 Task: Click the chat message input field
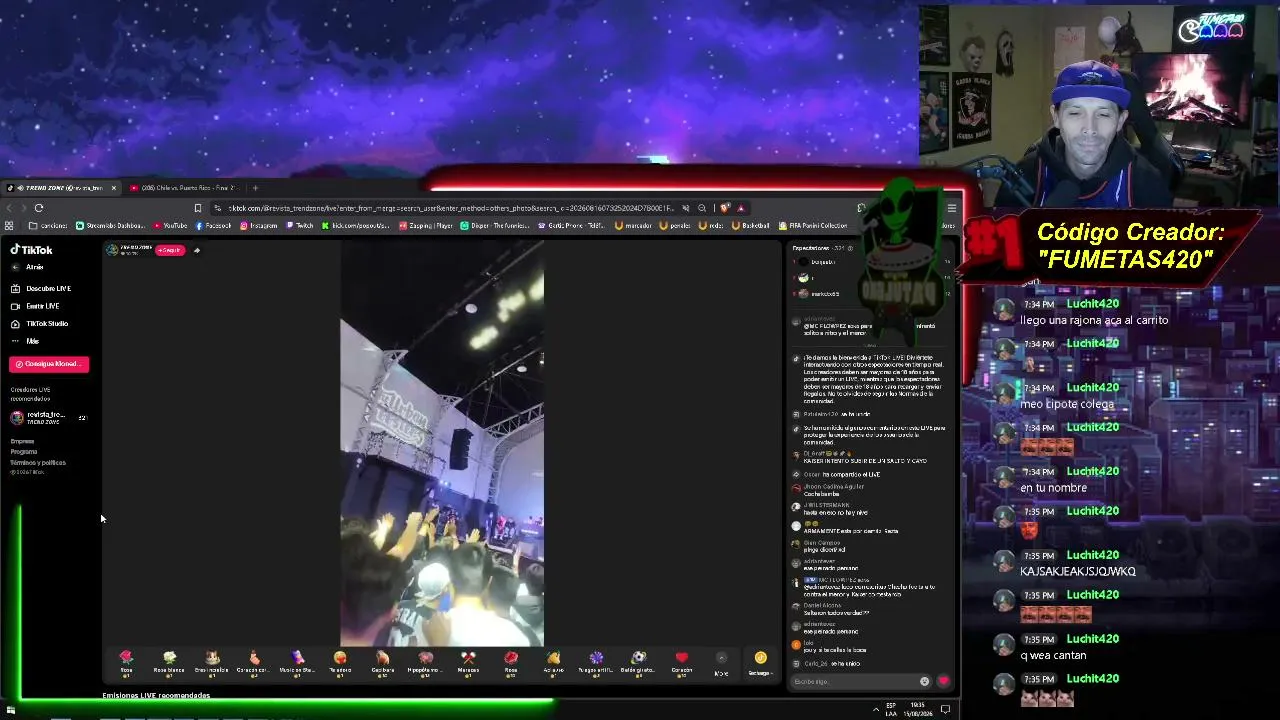click(855, 682)
